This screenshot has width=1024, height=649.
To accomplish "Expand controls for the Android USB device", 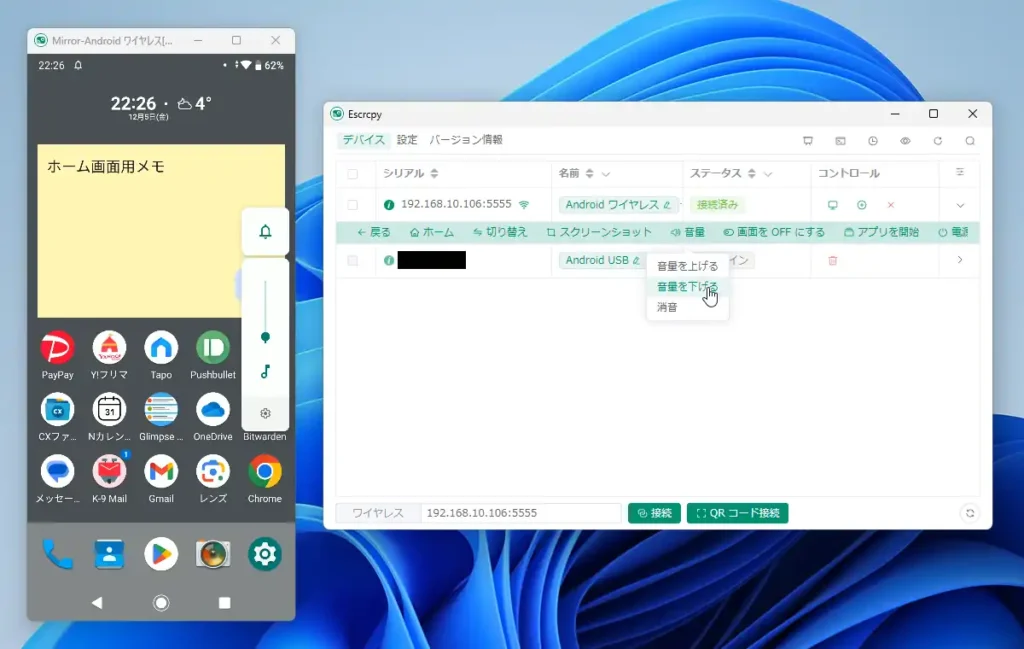I will click(x=960, y=260).
